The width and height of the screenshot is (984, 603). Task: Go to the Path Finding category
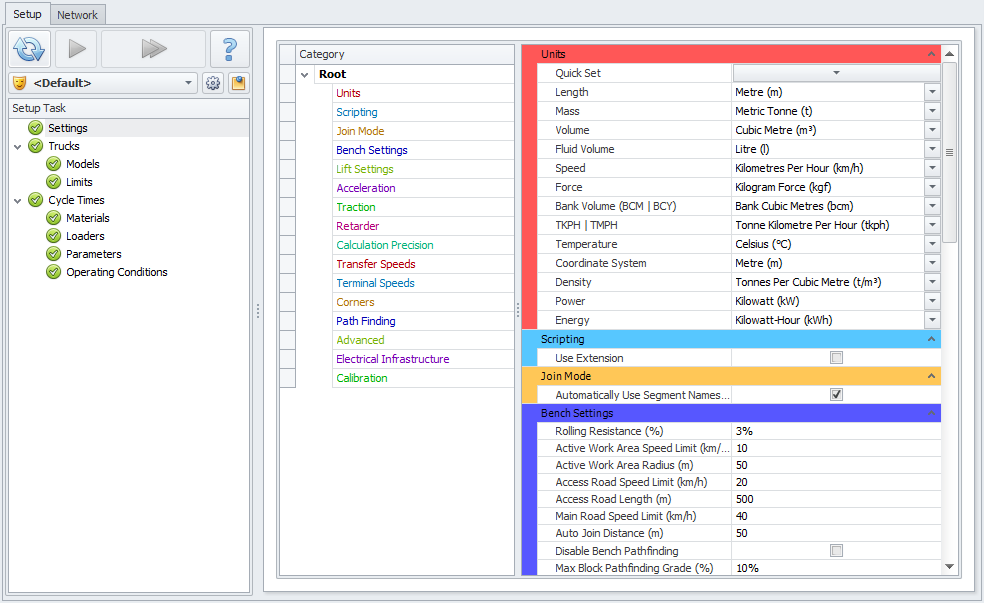(365, 321)
